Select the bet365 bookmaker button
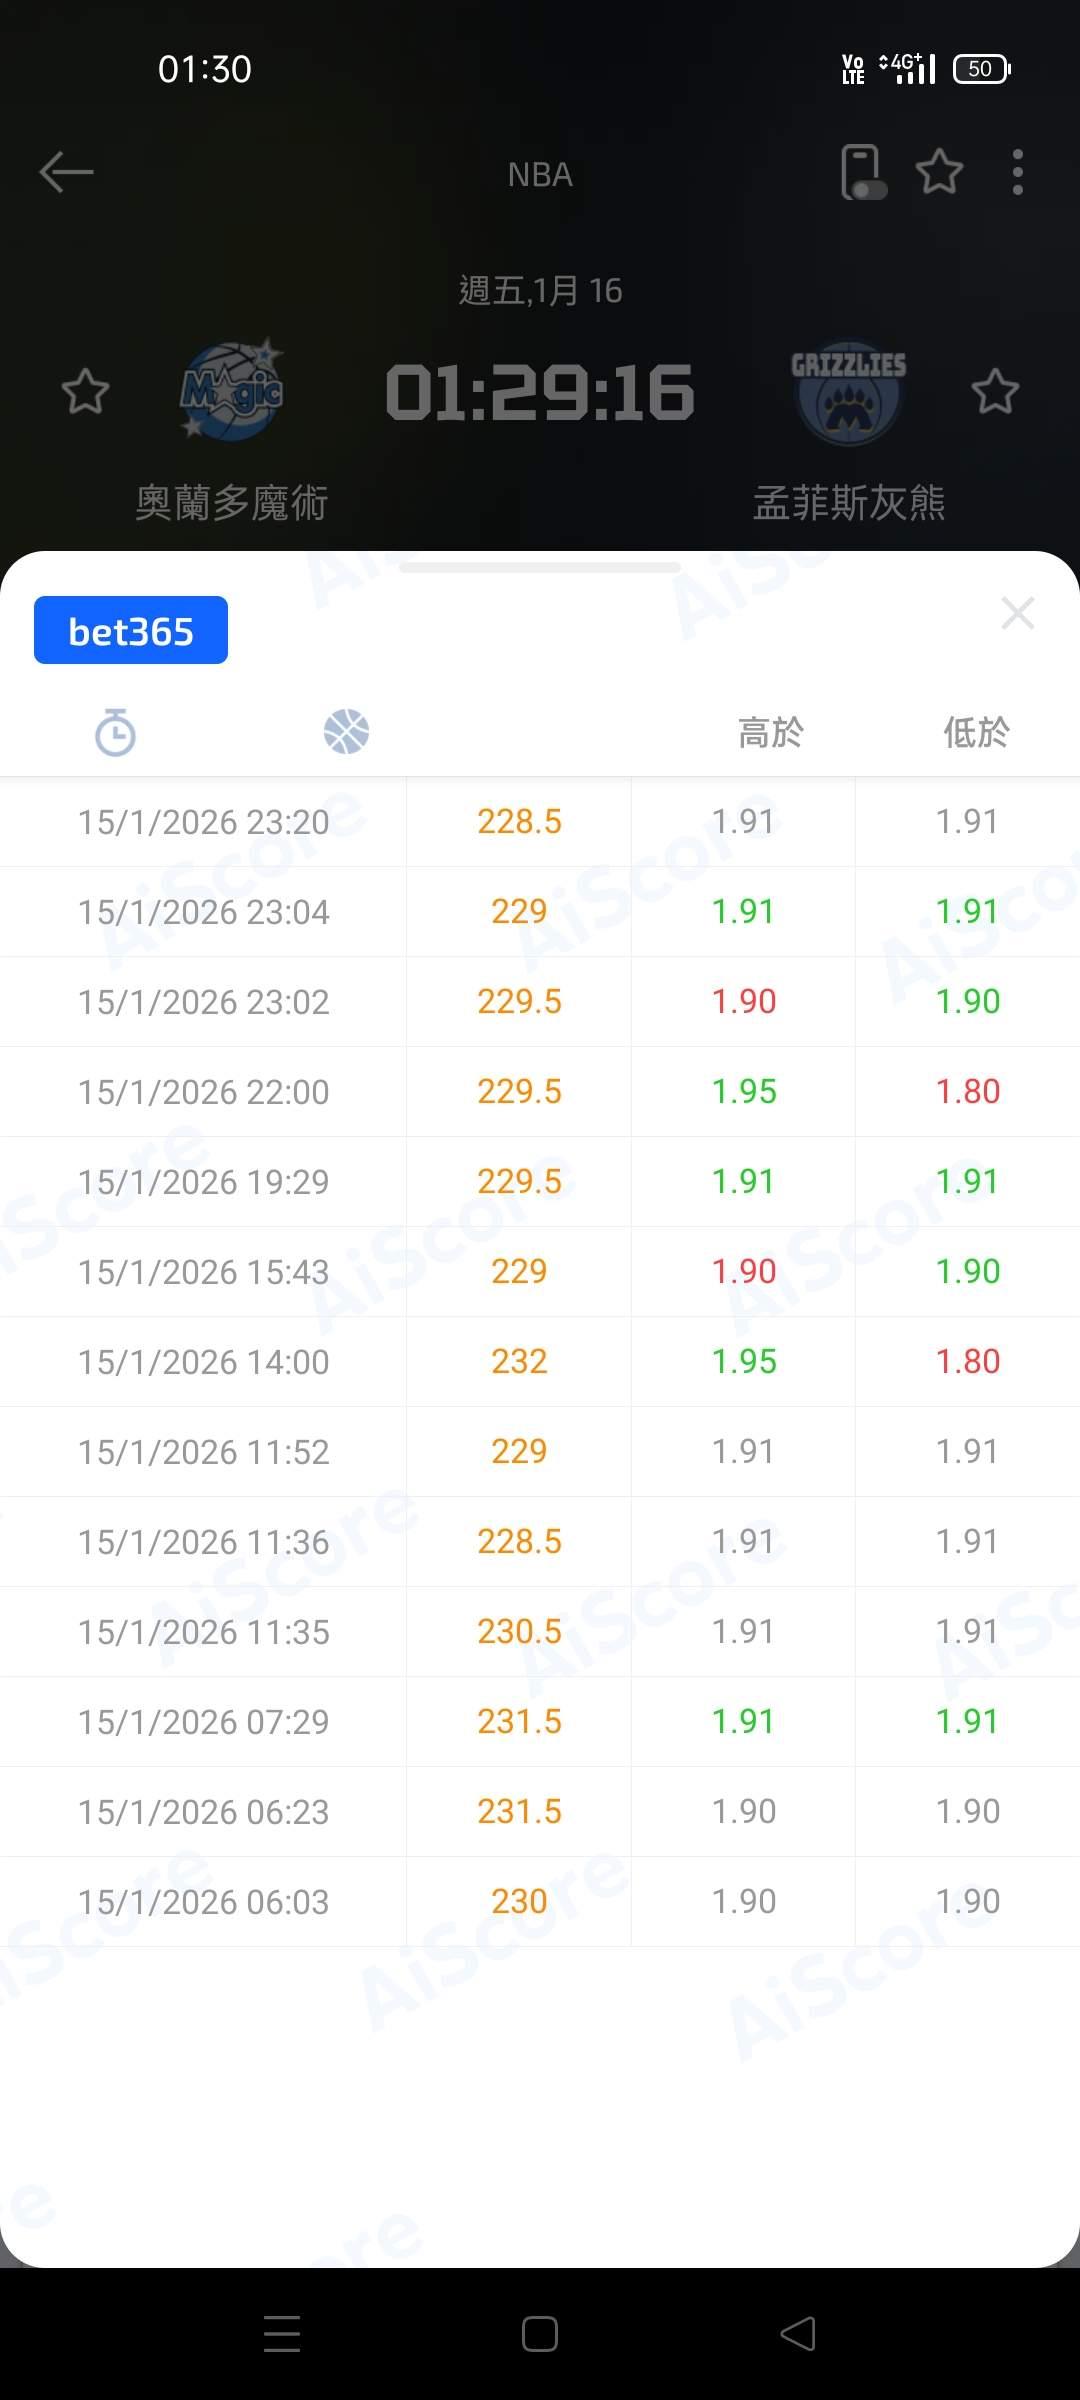The width and height of the screenshot is (1080, 2400). click(x=131, y=631)
